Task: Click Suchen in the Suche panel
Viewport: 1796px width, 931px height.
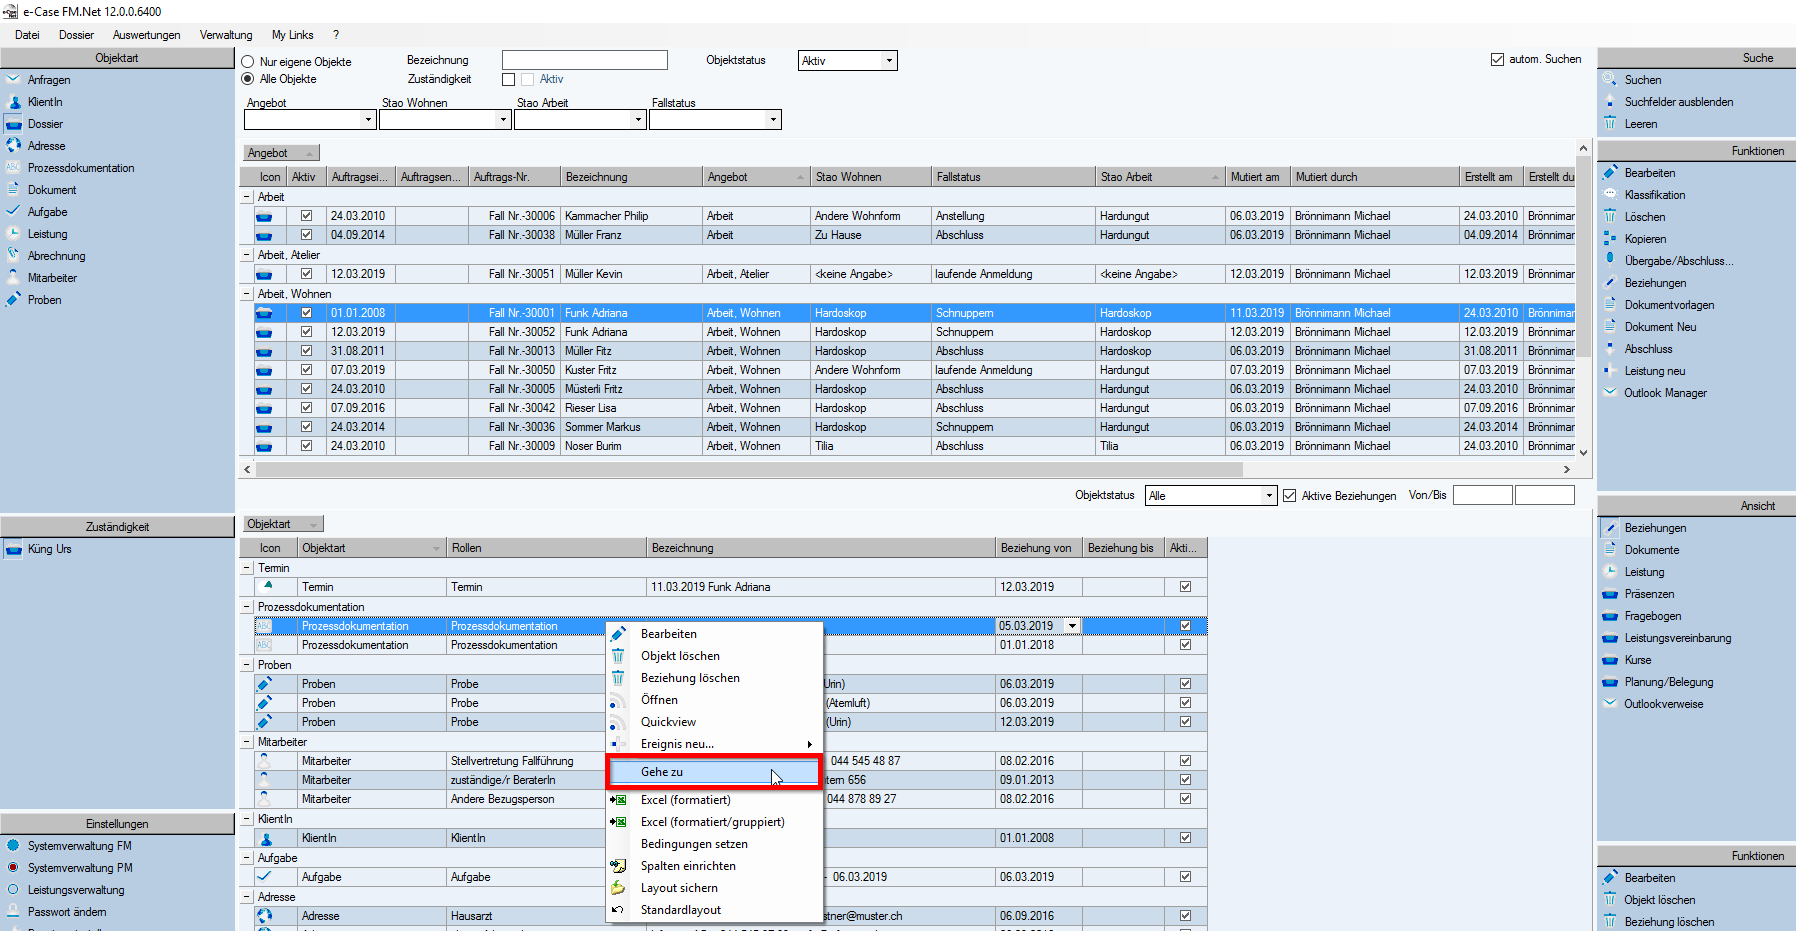Action: tap(1643, 80)
